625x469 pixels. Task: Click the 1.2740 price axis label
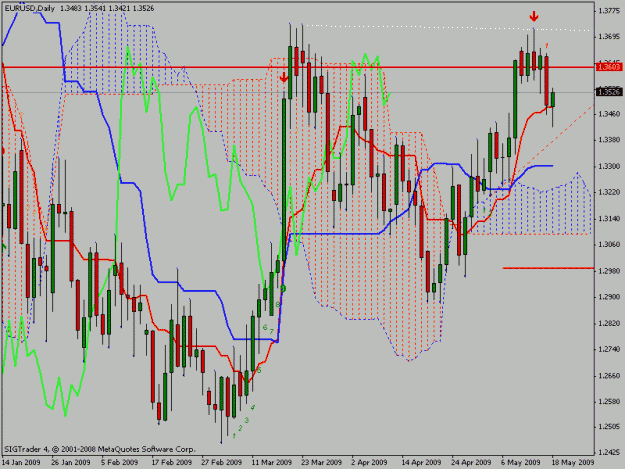(x=609, y=349)
